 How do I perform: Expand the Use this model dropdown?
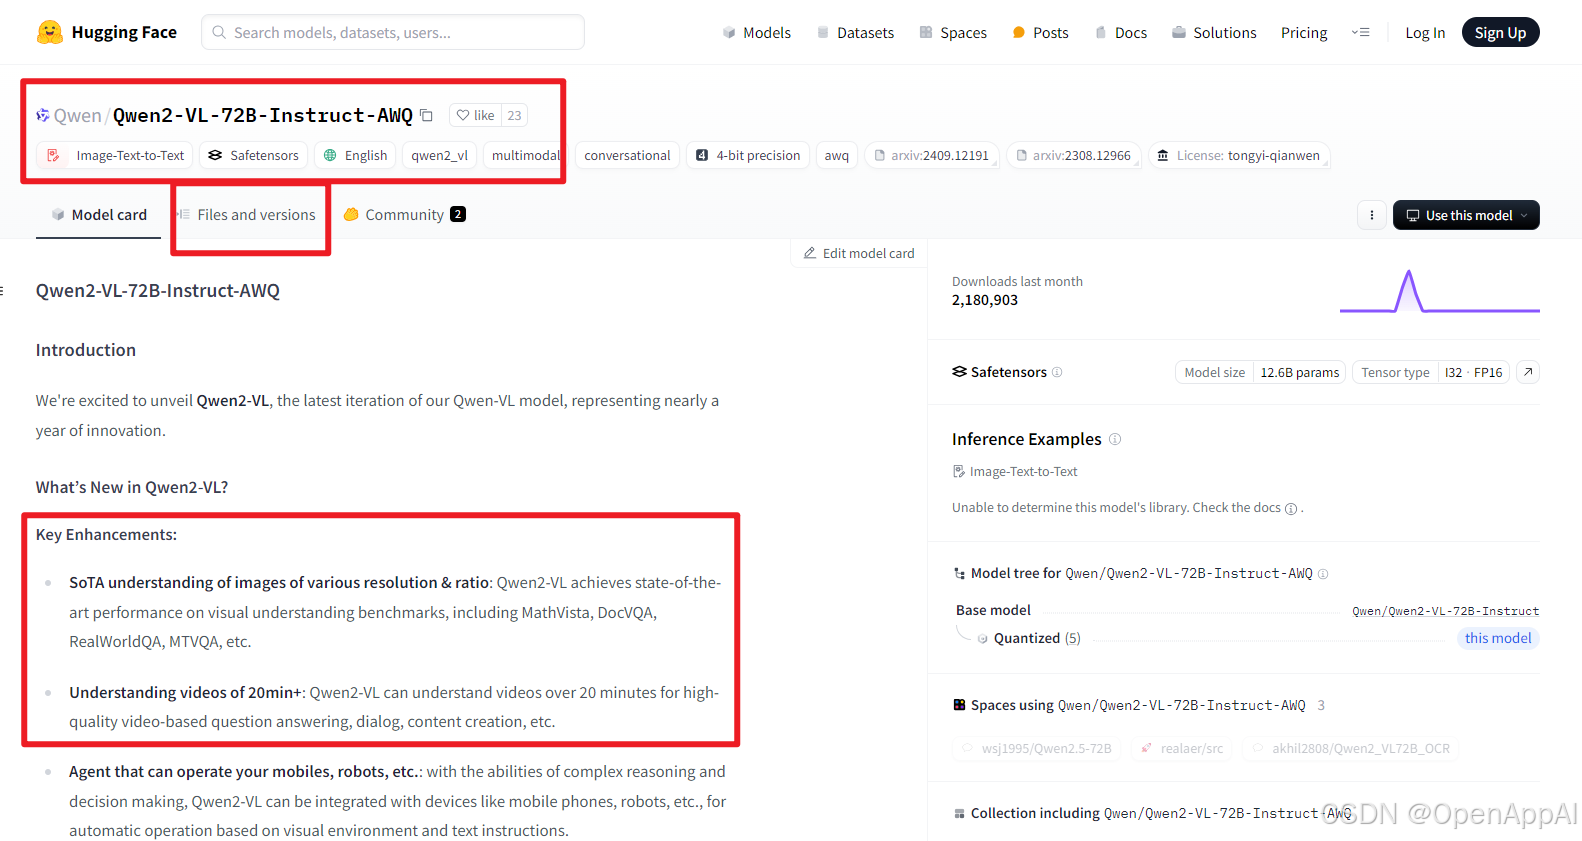[1466, 215]
